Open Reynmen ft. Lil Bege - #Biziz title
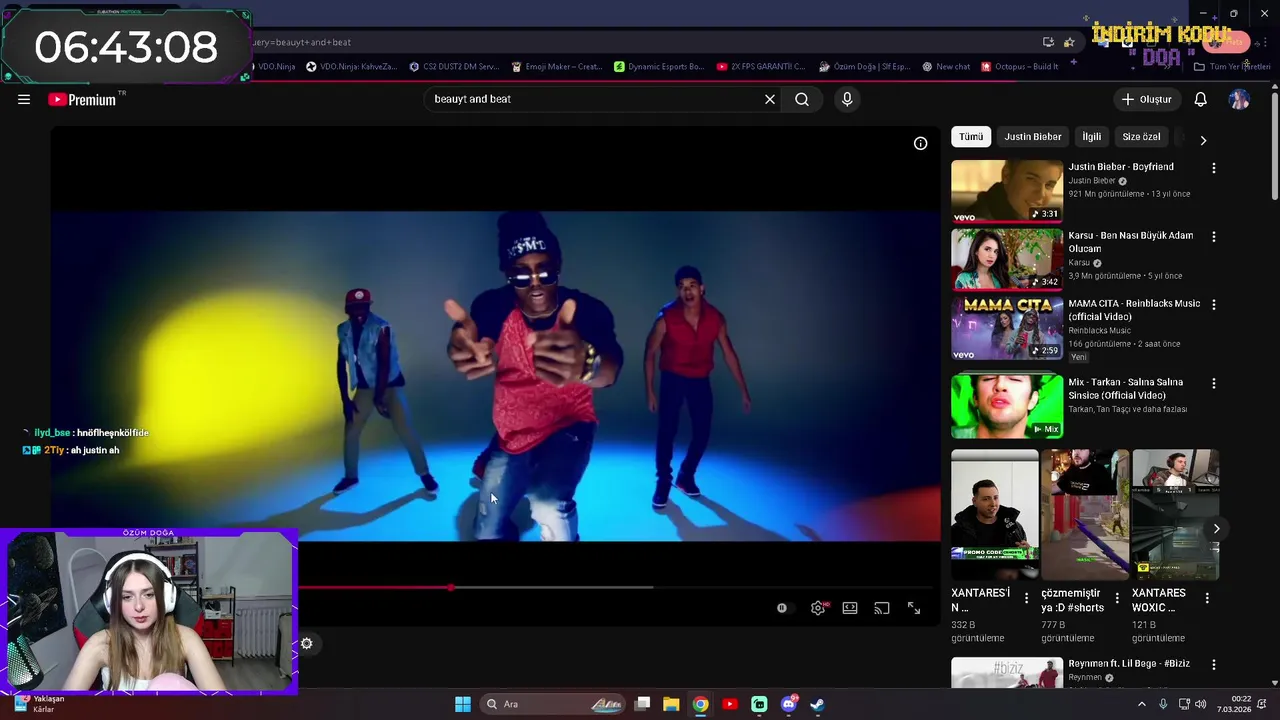Screen dimensions: 1280x720 [1129, 664]
